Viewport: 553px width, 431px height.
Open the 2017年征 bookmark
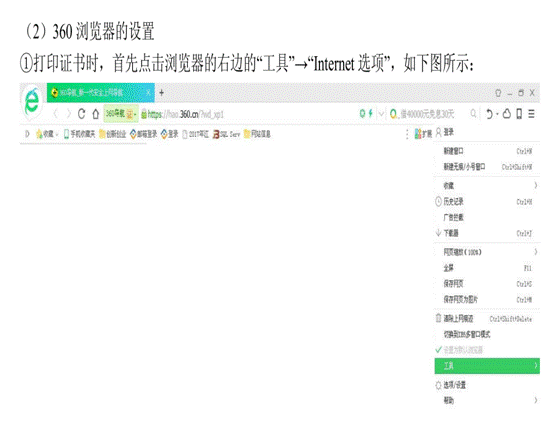pos(196,134)
